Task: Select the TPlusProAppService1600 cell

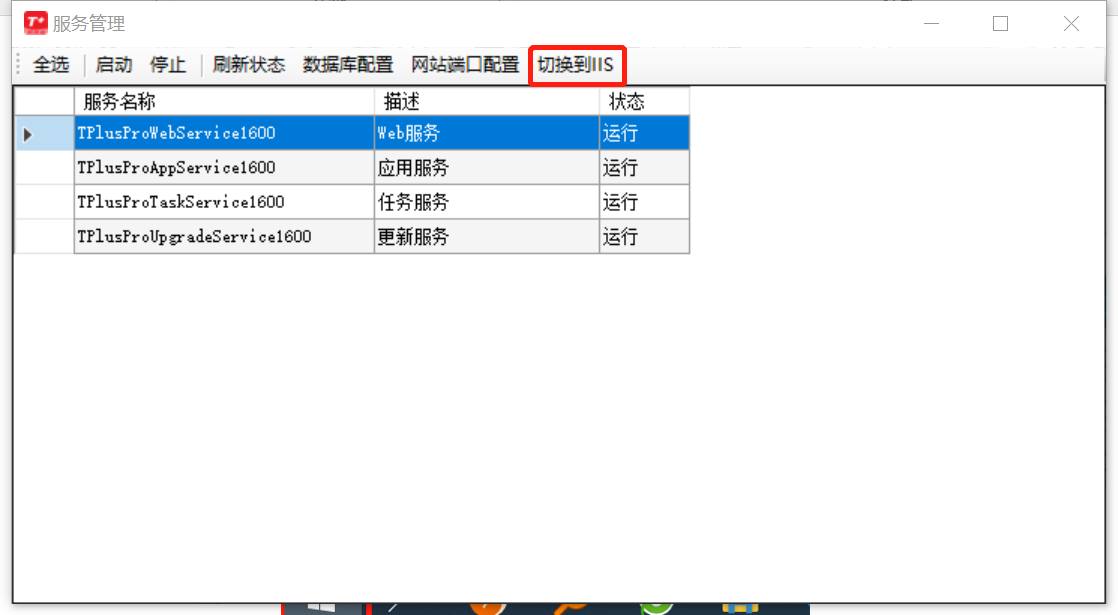Action: point(224,167)
